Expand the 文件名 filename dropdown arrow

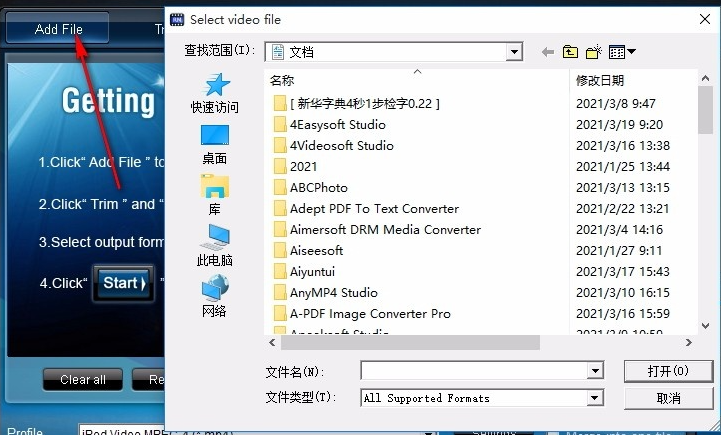pos(595,371)
